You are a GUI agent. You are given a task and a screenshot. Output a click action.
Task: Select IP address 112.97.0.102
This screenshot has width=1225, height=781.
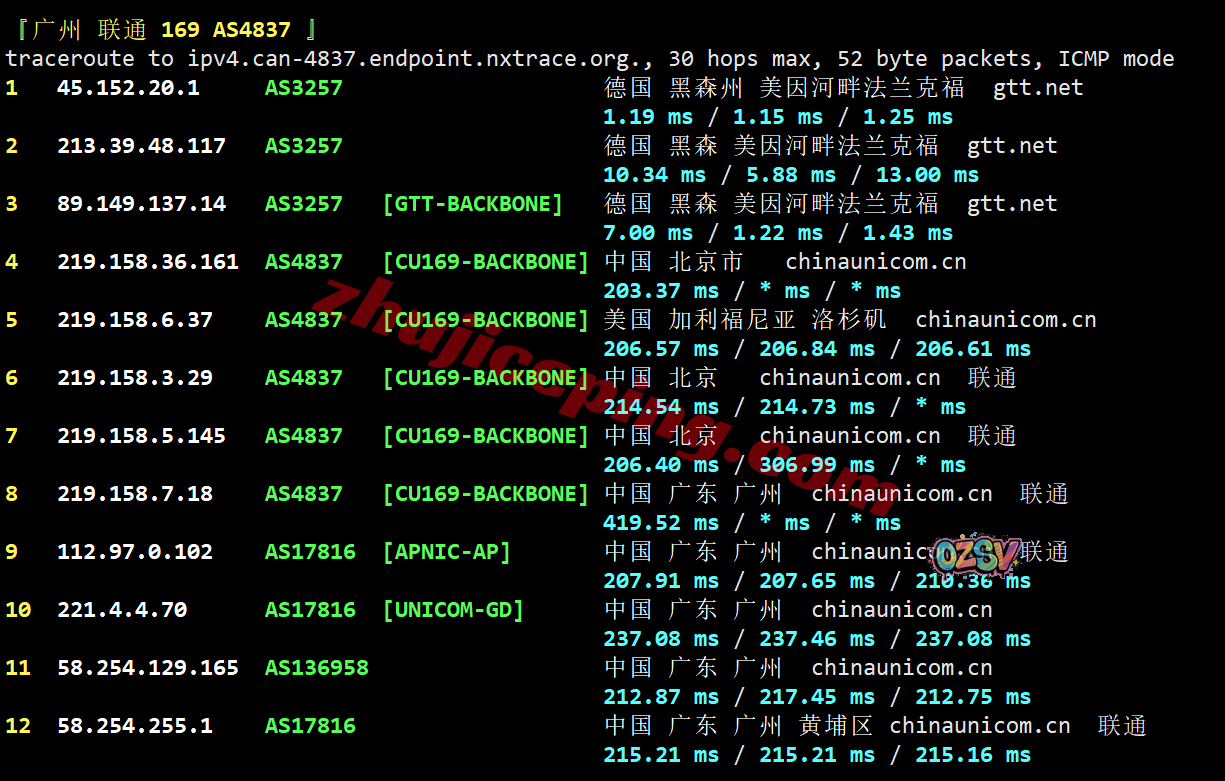[134, 552]
